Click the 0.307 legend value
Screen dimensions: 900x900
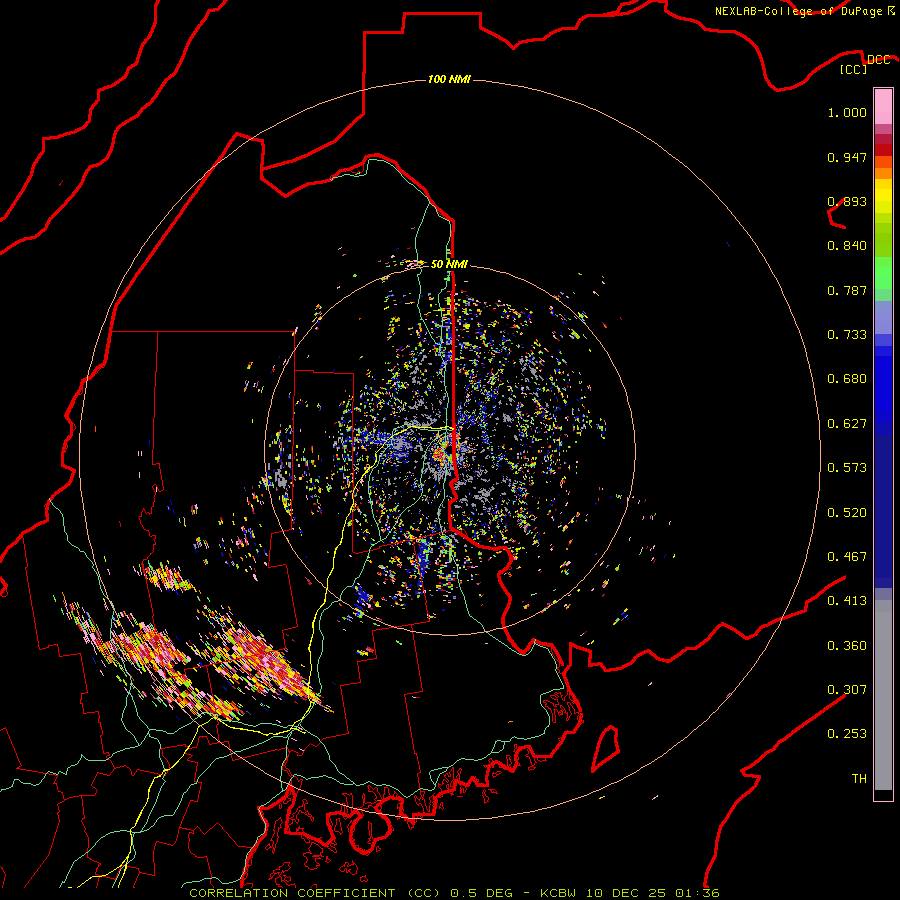847,690
